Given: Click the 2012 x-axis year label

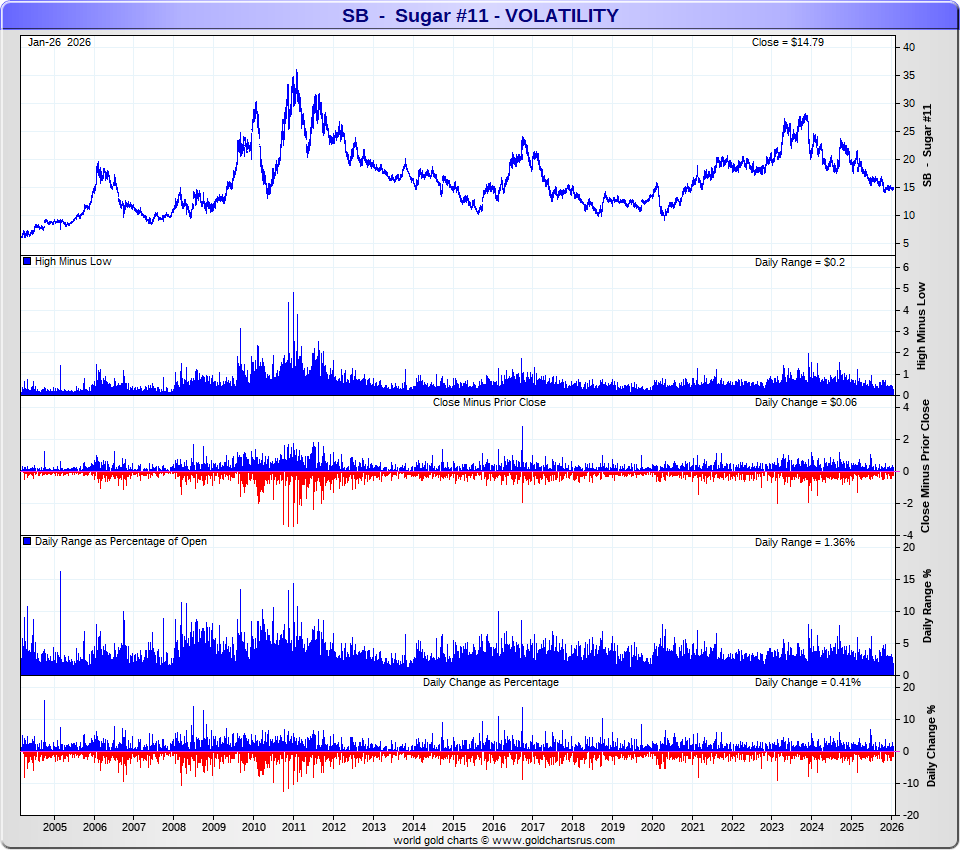Looking at the screenshot, I should [x=334, y=827].
